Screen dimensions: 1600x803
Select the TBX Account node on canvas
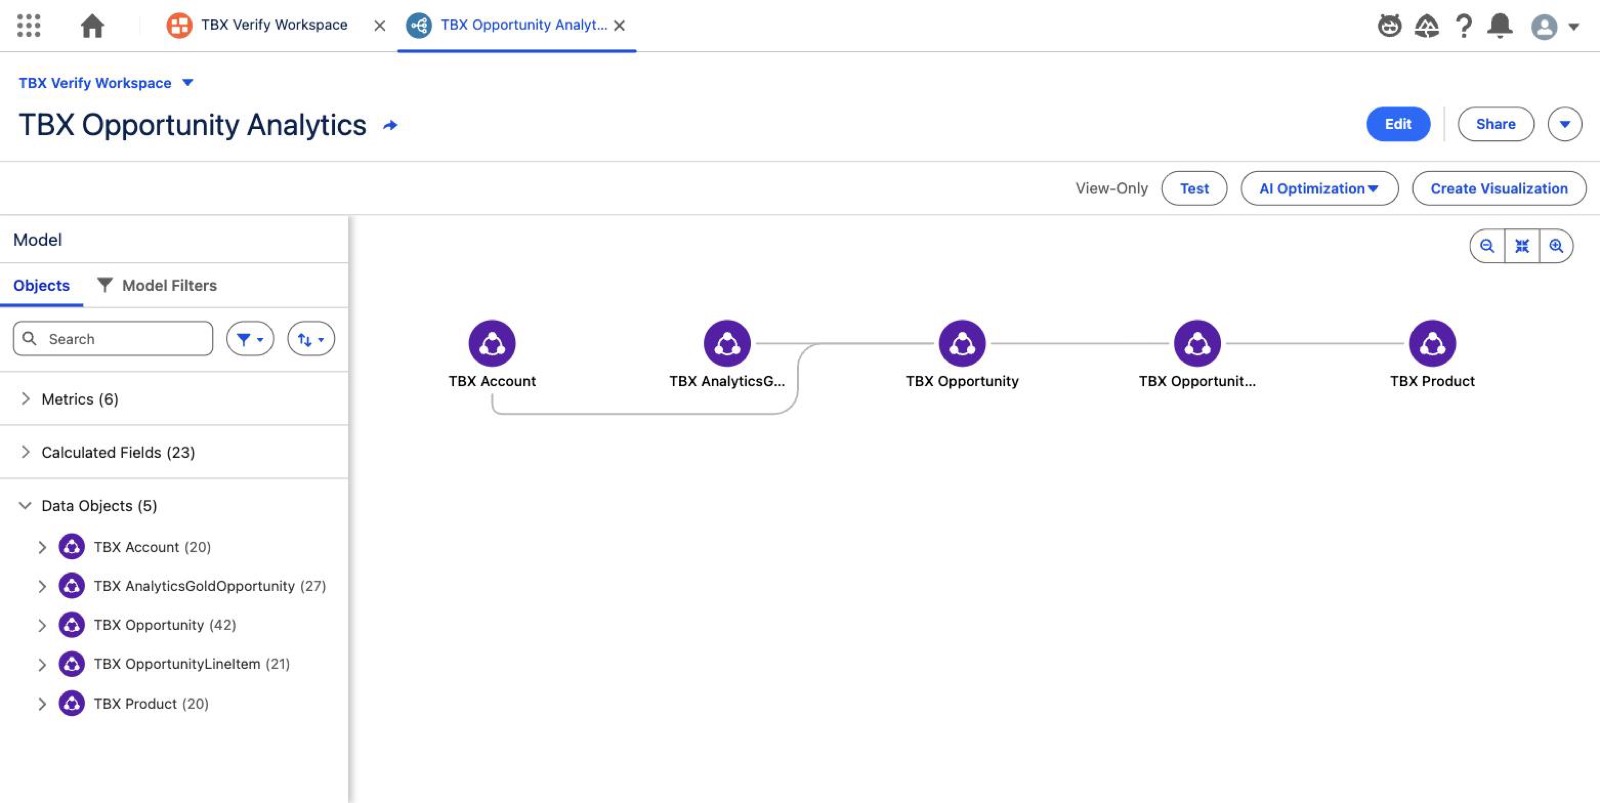click(x=492, y=344)
